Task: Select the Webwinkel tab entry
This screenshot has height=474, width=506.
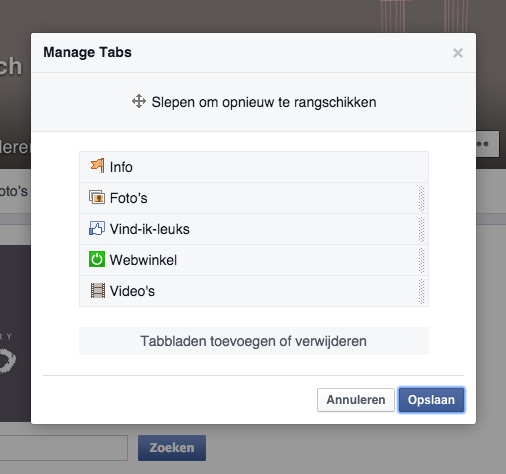Action: point(254,260)
